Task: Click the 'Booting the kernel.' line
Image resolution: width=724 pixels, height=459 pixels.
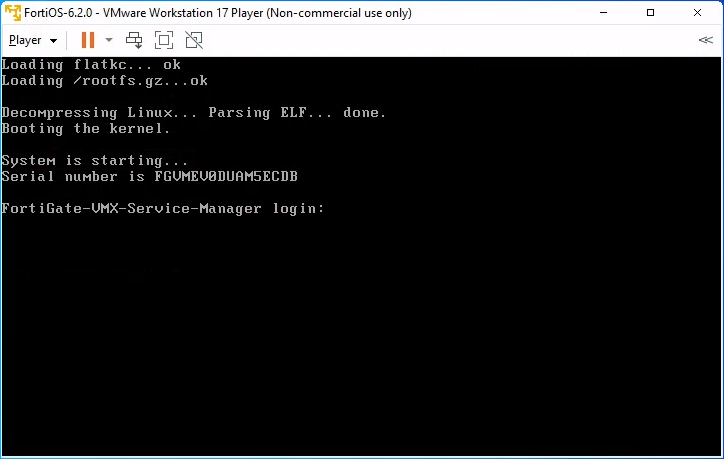Action: point(86,128)
